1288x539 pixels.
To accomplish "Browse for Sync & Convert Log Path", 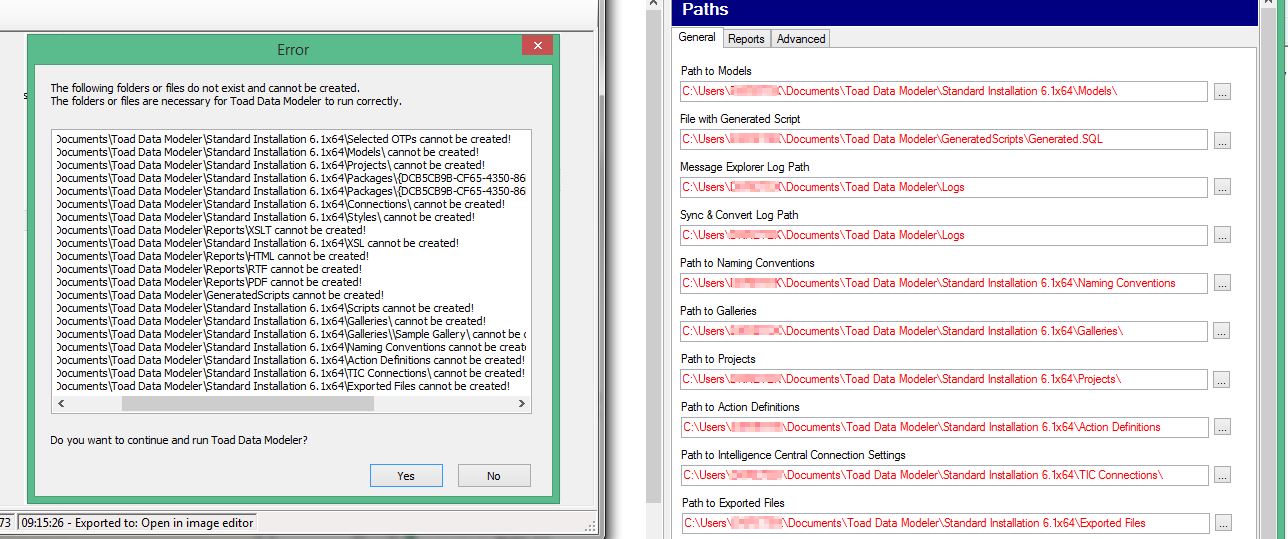I will coord(1222,235).
